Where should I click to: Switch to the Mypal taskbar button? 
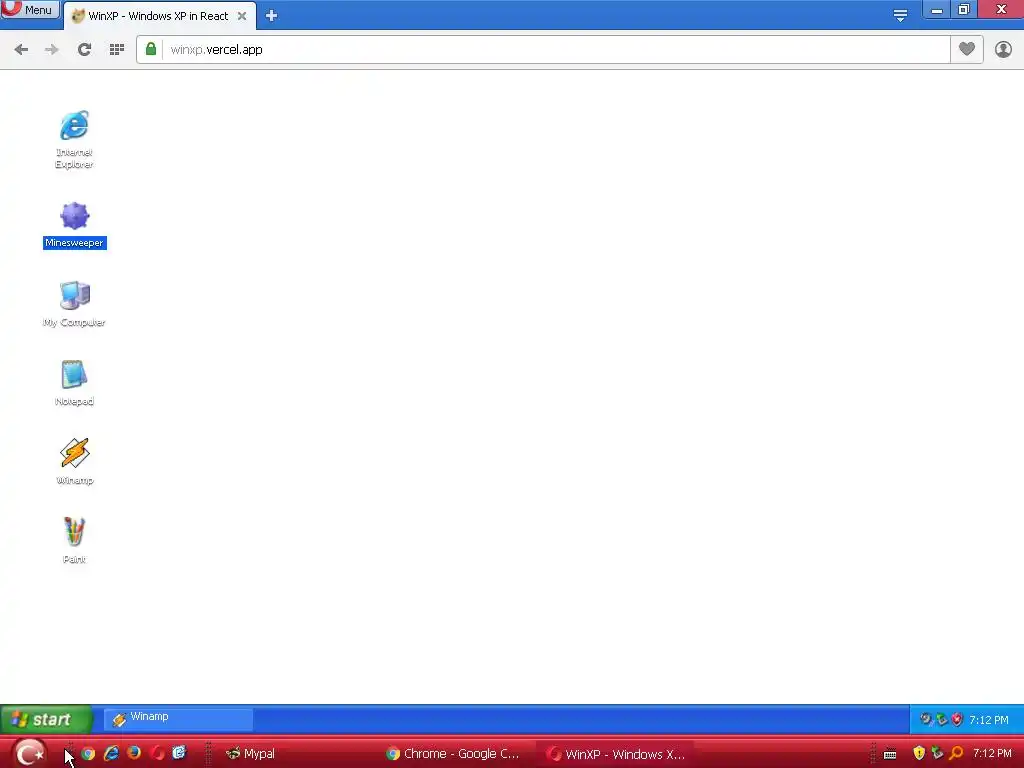[x=251, y=754]
